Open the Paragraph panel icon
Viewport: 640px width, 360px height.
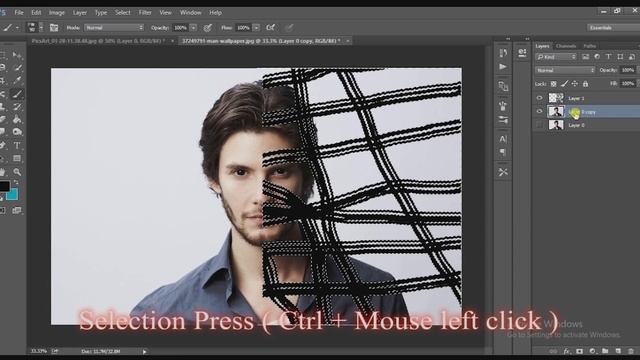tap(503, 152)
